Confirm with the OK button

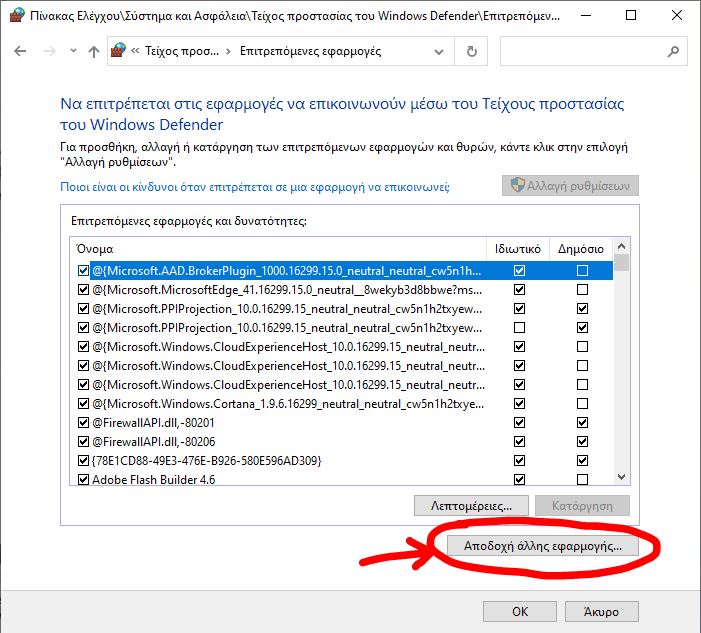coord(519,612)
